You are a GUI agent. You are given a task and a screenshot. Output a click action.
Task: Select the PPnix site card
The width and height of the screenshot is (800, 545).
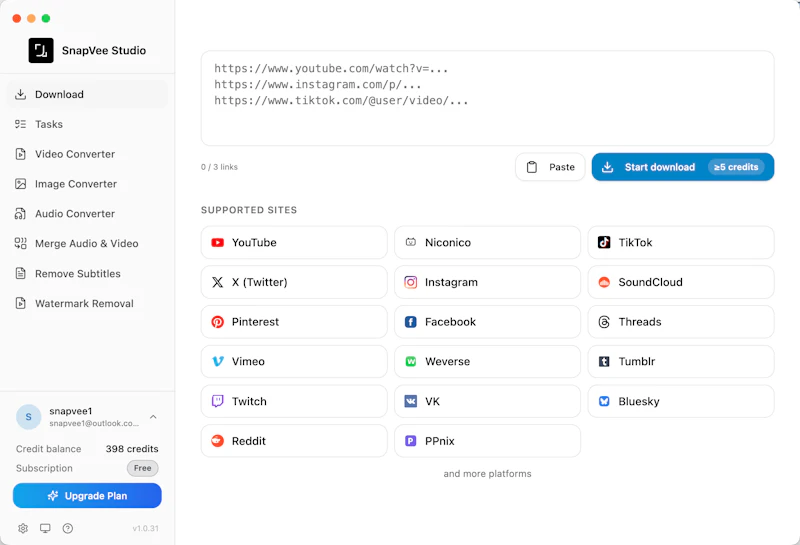(x=487, y=441)
